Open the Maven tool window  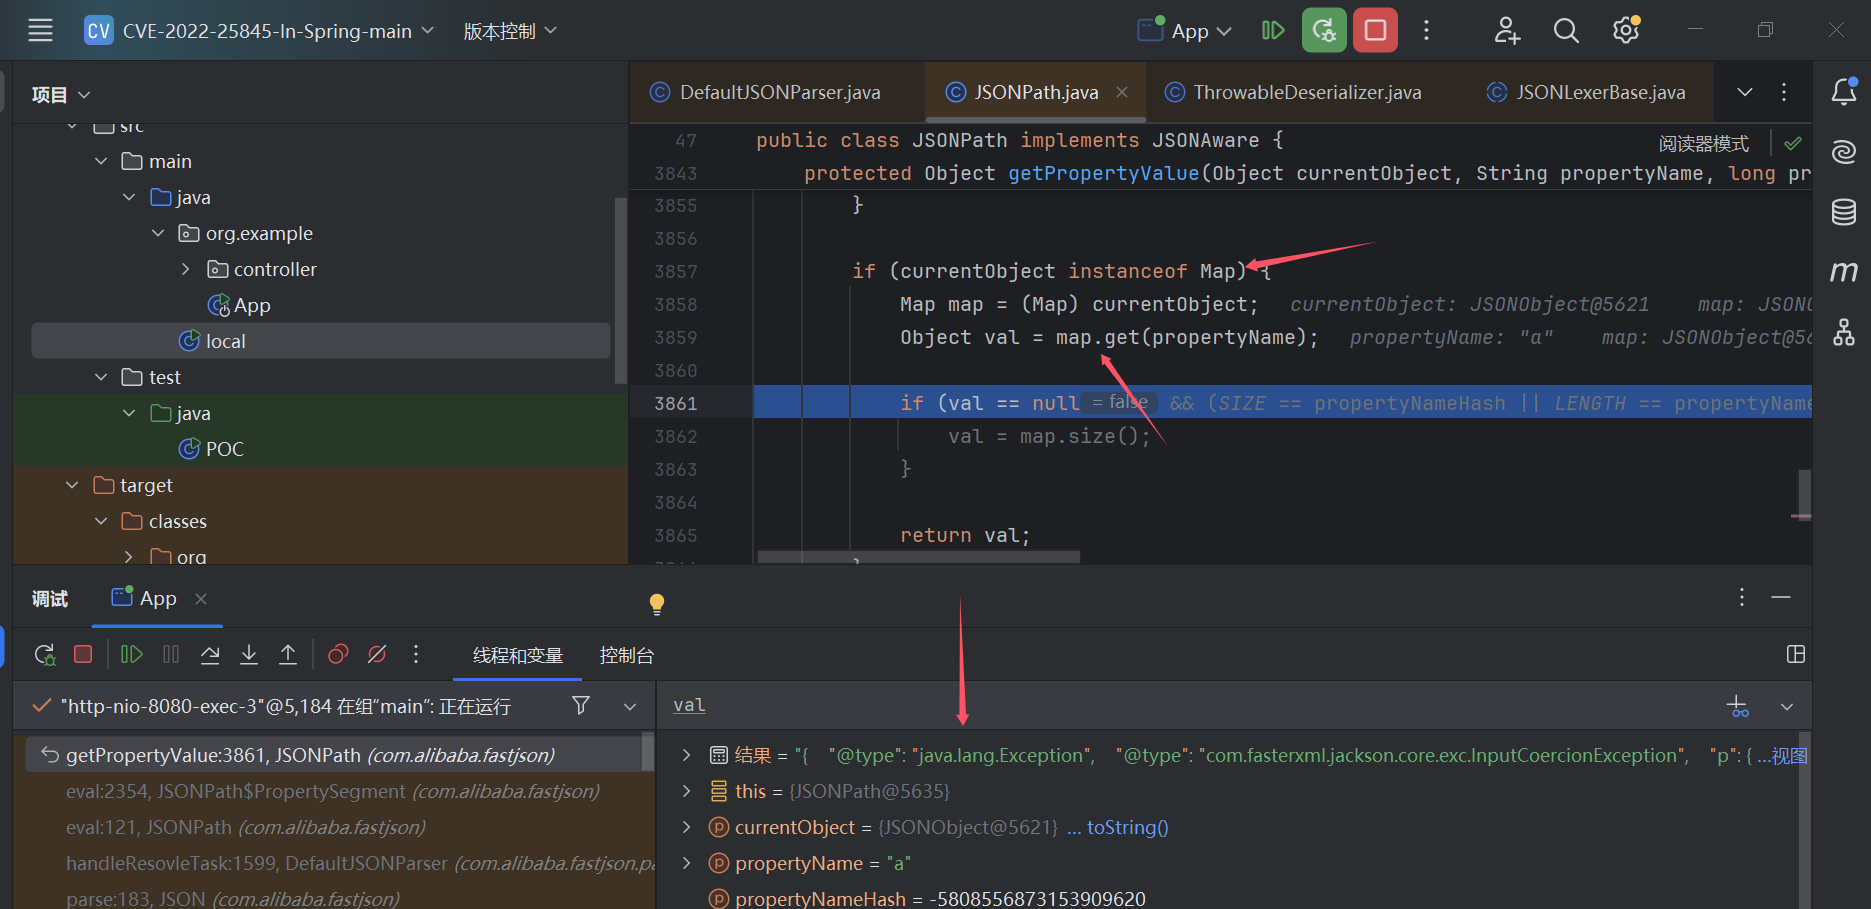click(1844, 272)
